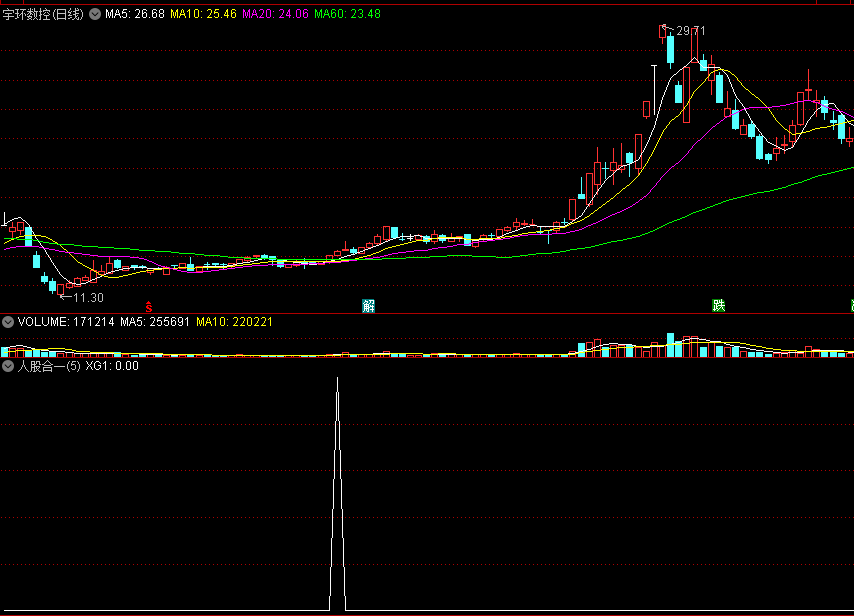Click the volume MA5: 255691 label
The height and width of the screenshot is (616, 854).
click(x=155, y=322)
